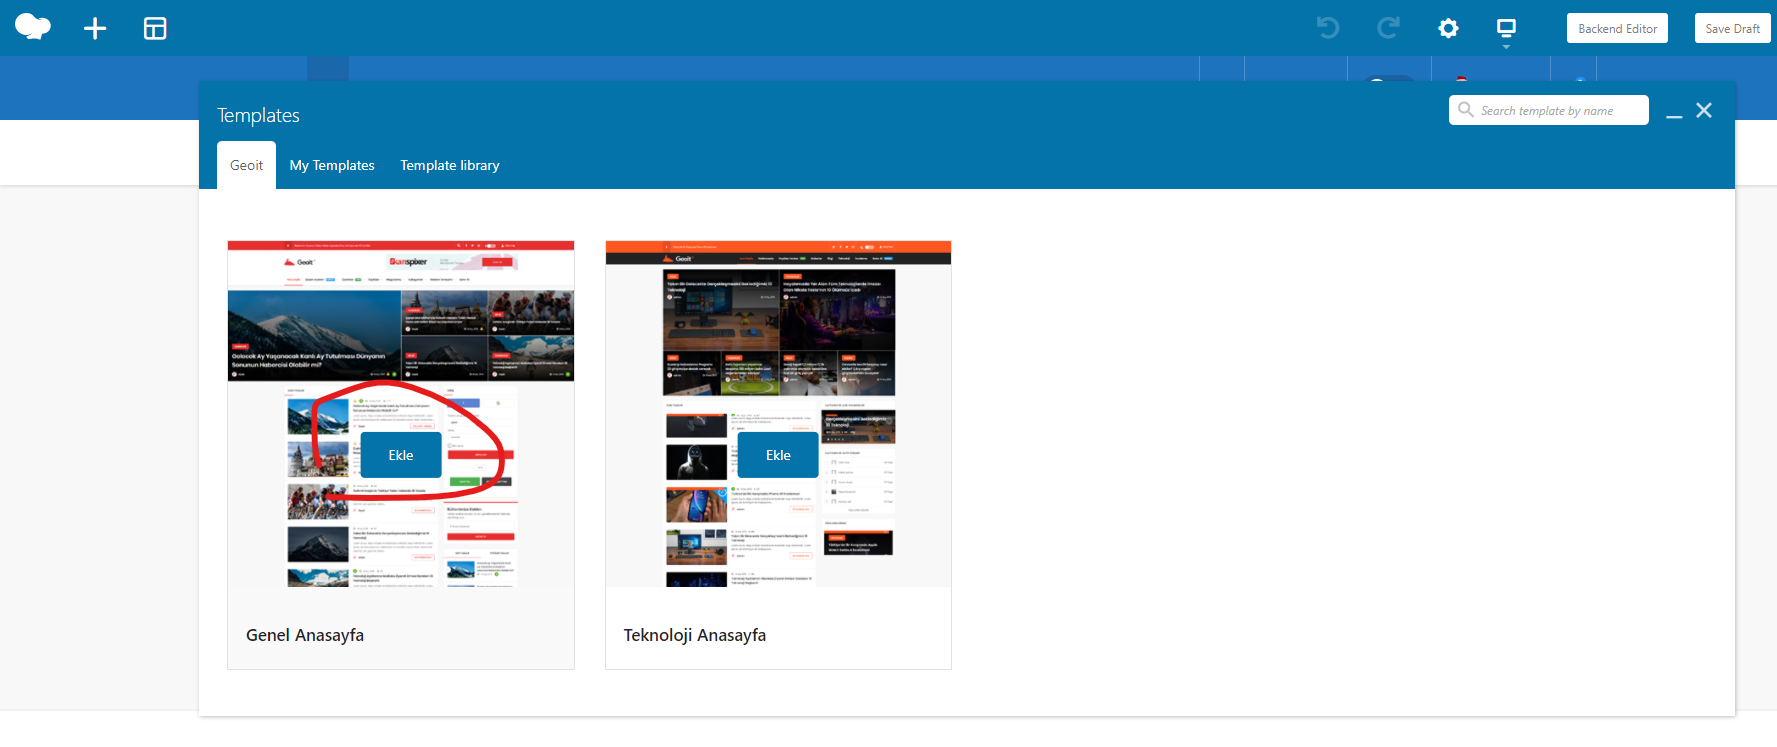Minimize the Templates panel
The image size is (1777, 747).
pos(1674,113)
